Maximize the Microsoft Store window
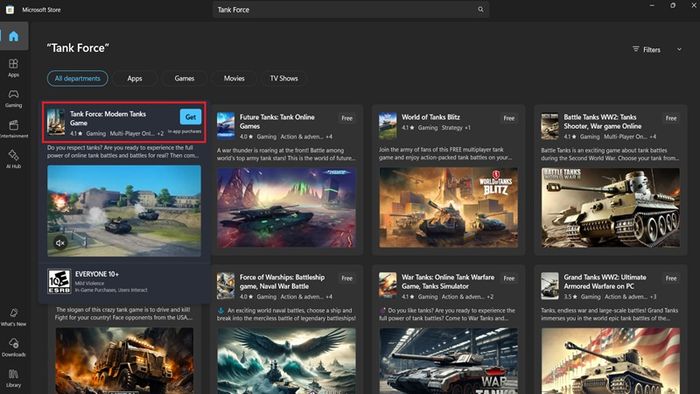The image size is (700, 394). pos(673,5)
